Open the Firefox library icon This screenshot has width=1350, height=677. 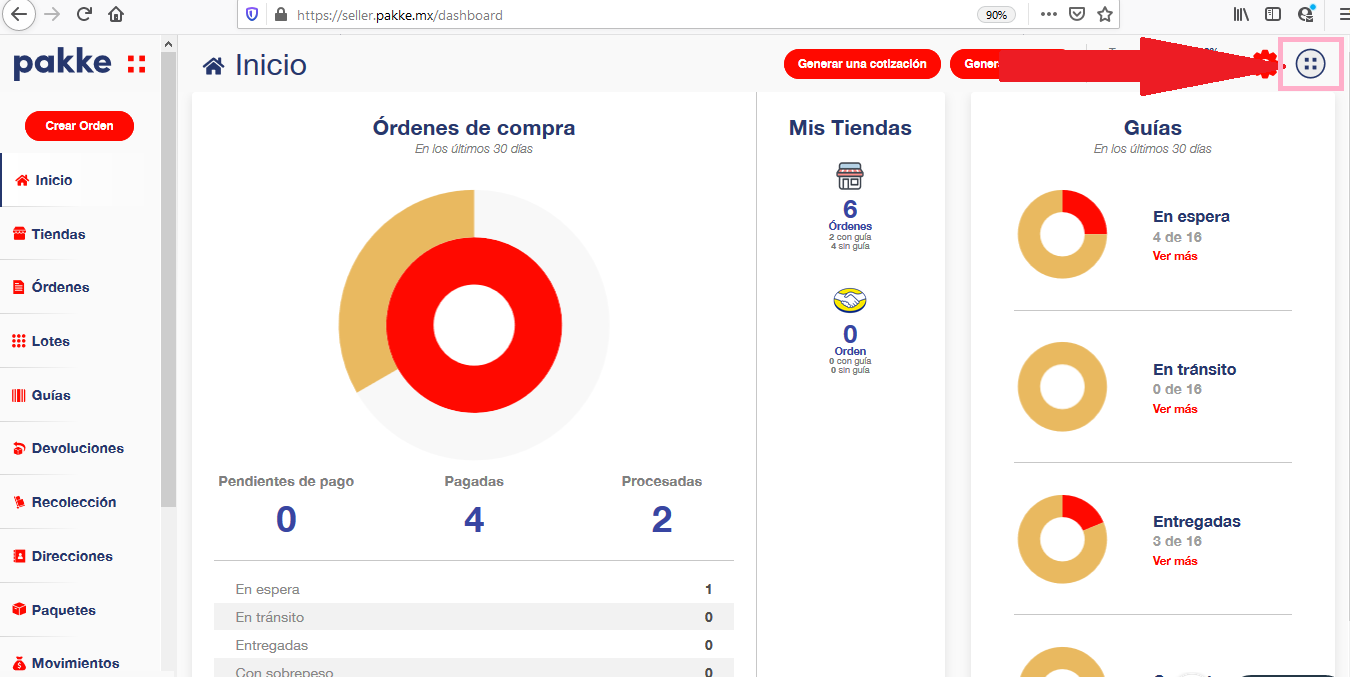click(1241, 14)
